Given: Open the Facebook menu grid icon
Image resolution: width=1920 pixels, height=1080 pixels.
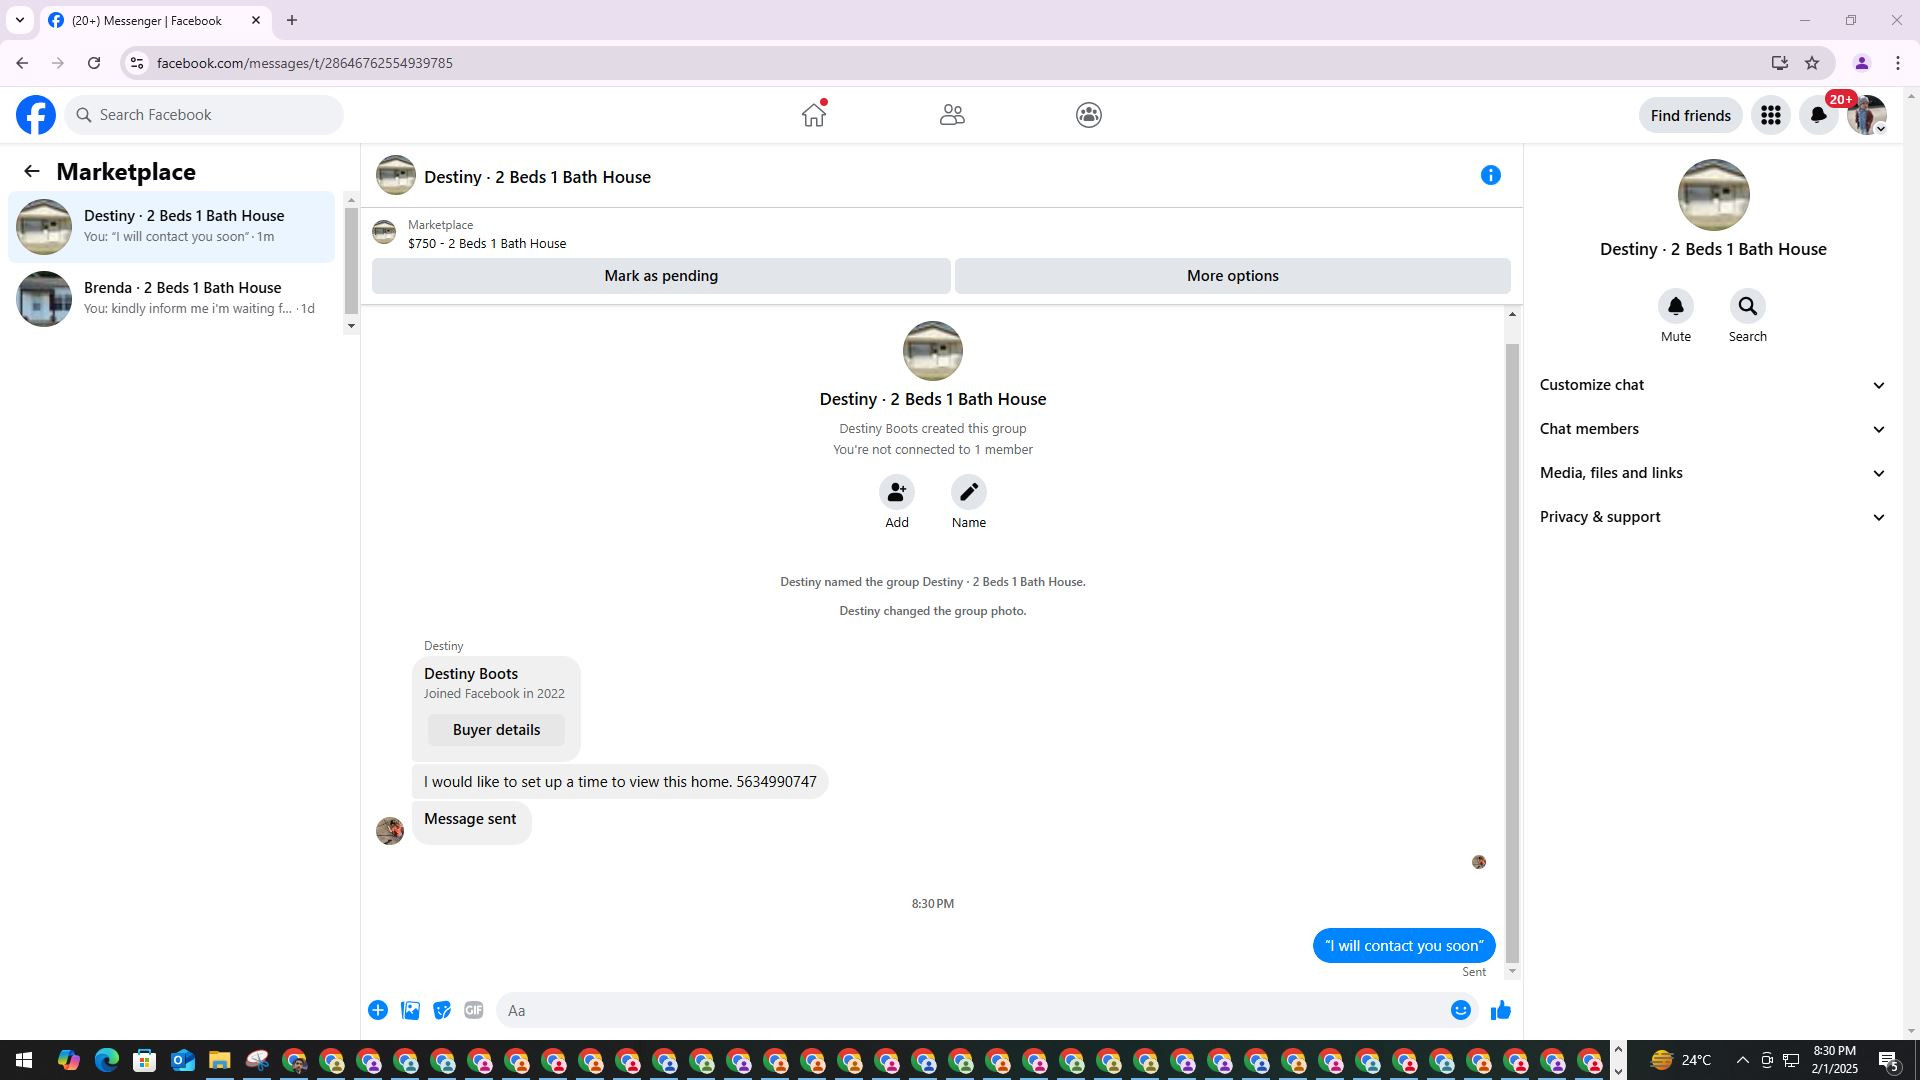Looking at the screenshot, I should tap(1770, 115).
